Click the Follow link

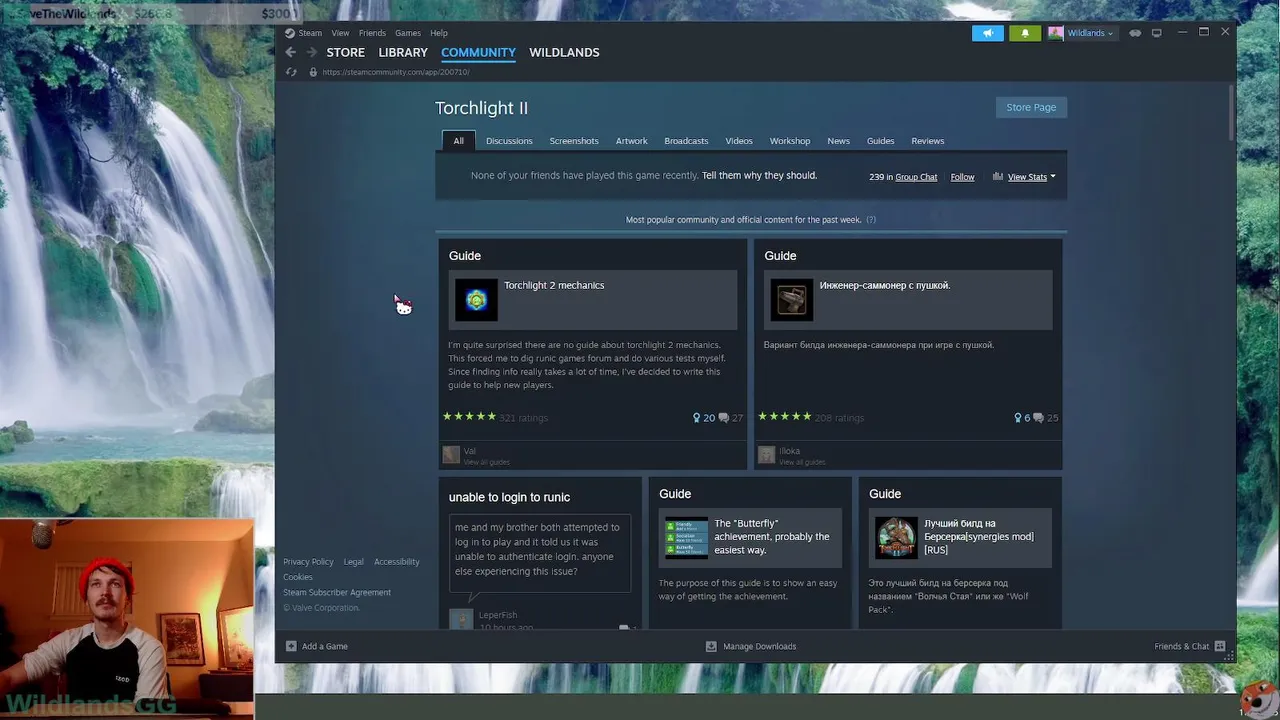coord(962,177)
